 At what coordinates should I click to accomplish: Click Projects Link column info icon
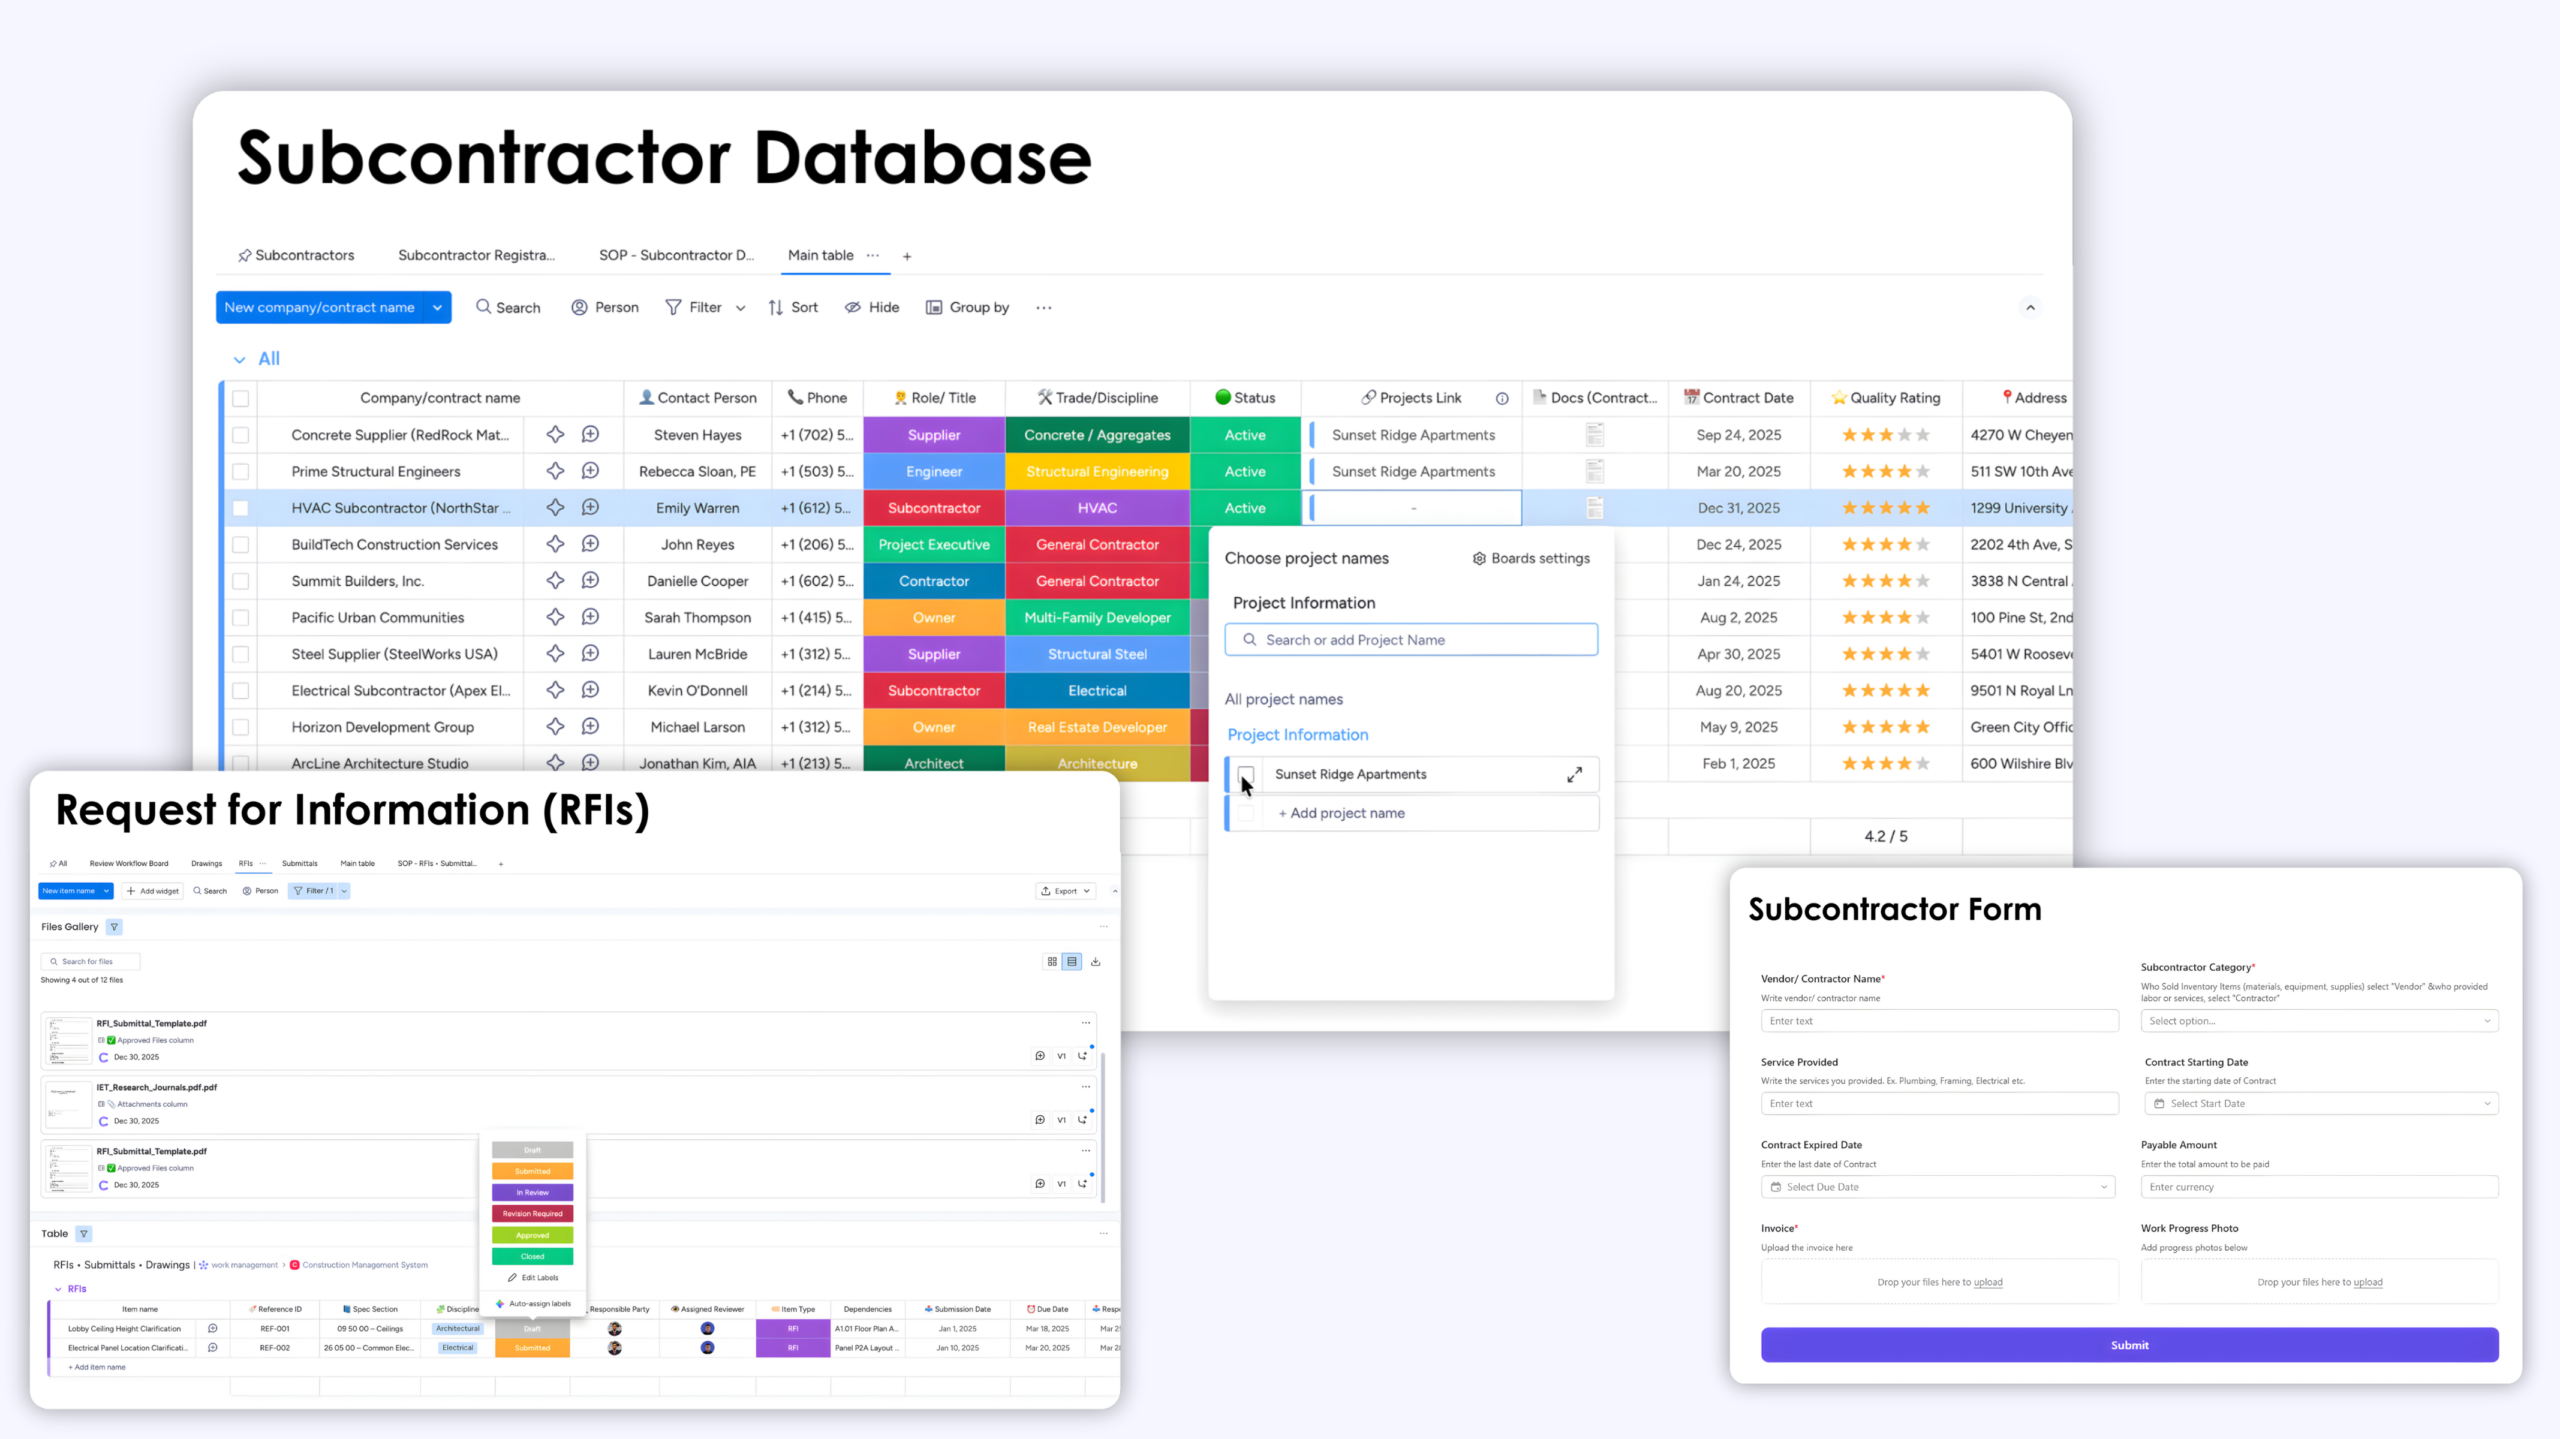[x=1502, y=398]
